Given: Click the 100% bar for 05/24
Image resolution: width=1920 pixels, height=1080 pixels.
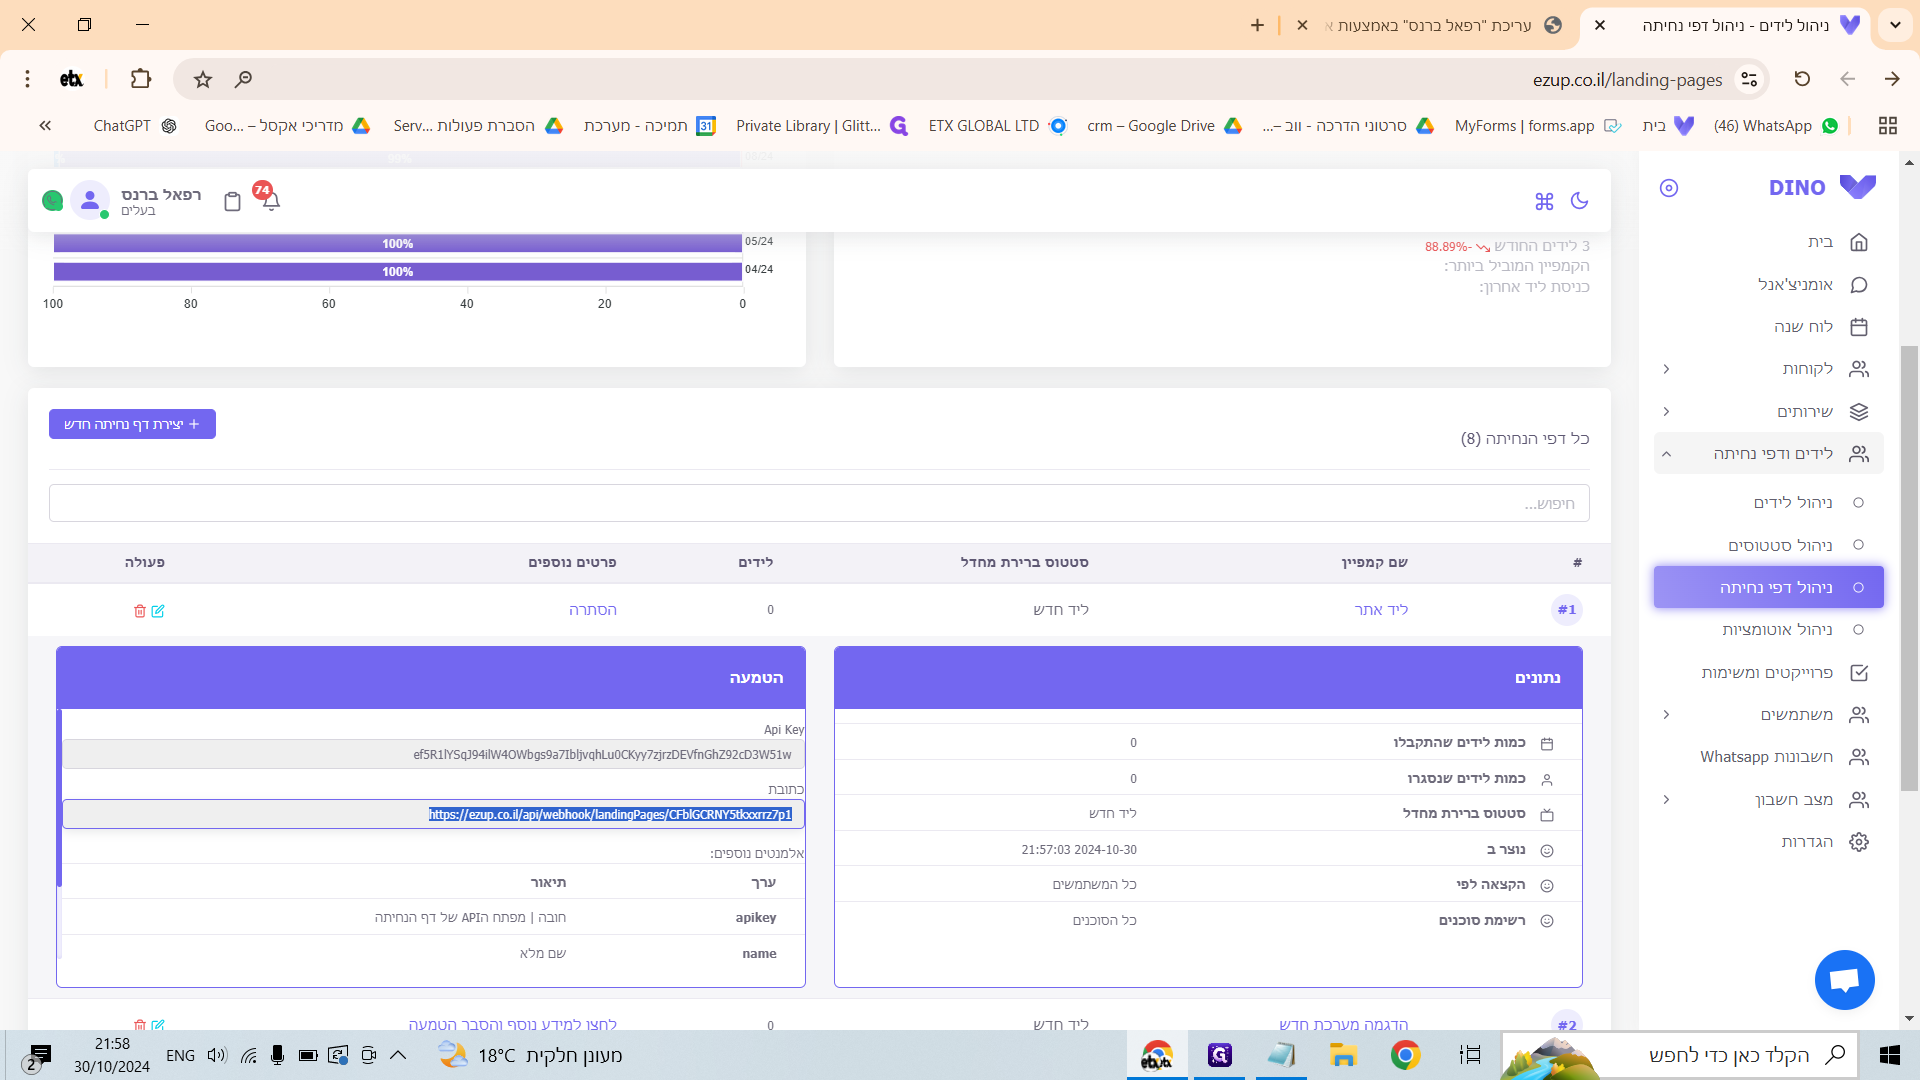Looking at the screenshot, I should click(397, 243).
